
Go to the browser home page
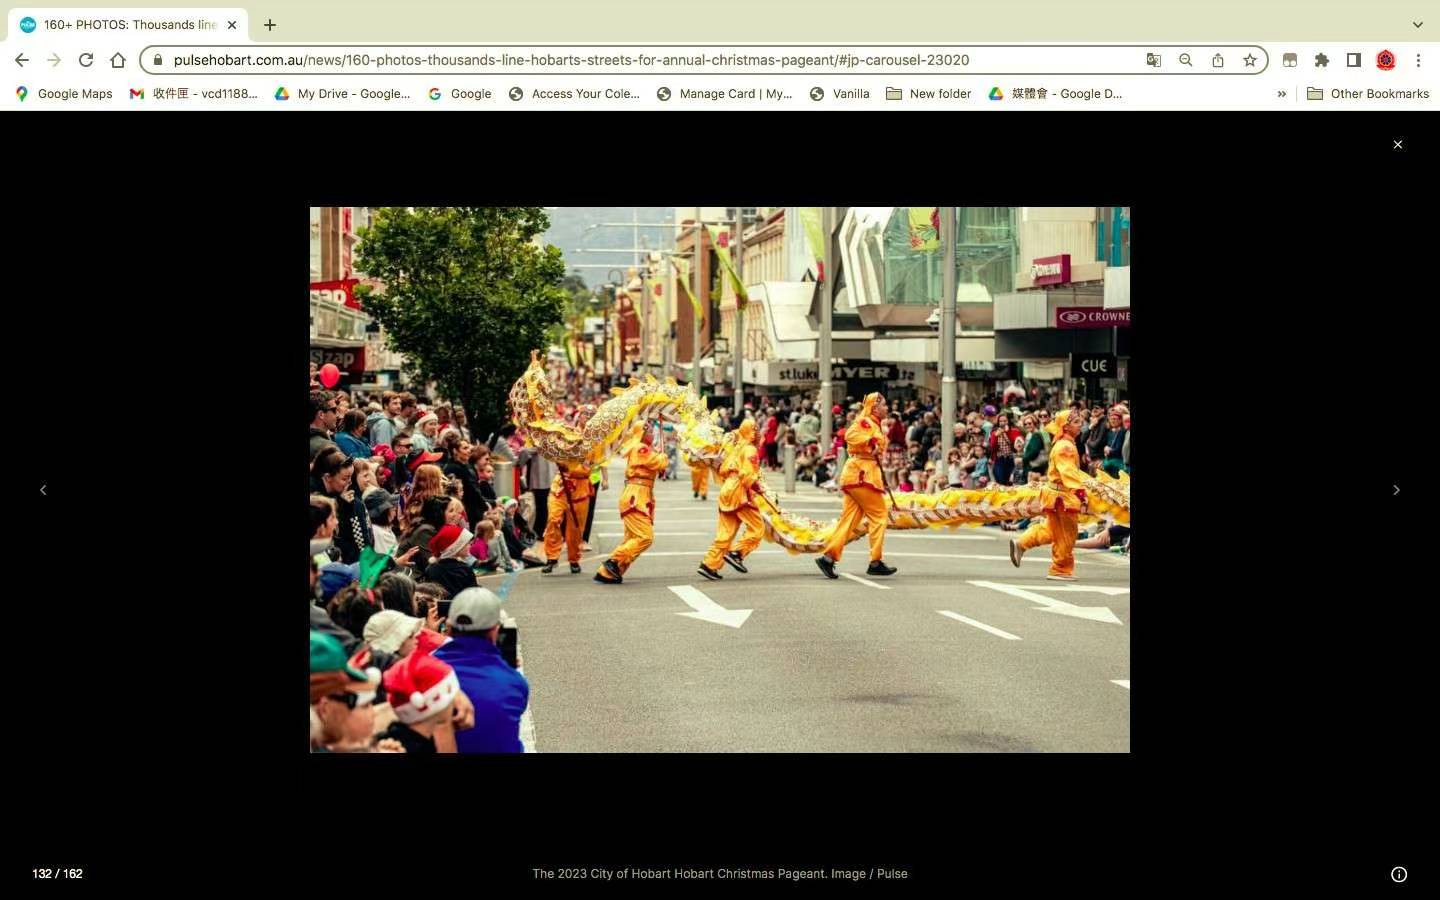pos(118,60)
